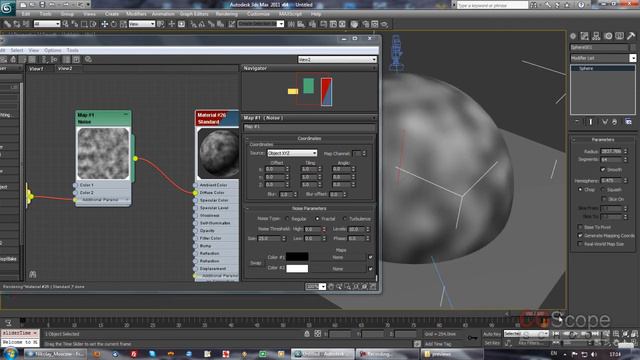640x360 pixels.
Task: Open the Customize menu
Action: tap(258, 14)
